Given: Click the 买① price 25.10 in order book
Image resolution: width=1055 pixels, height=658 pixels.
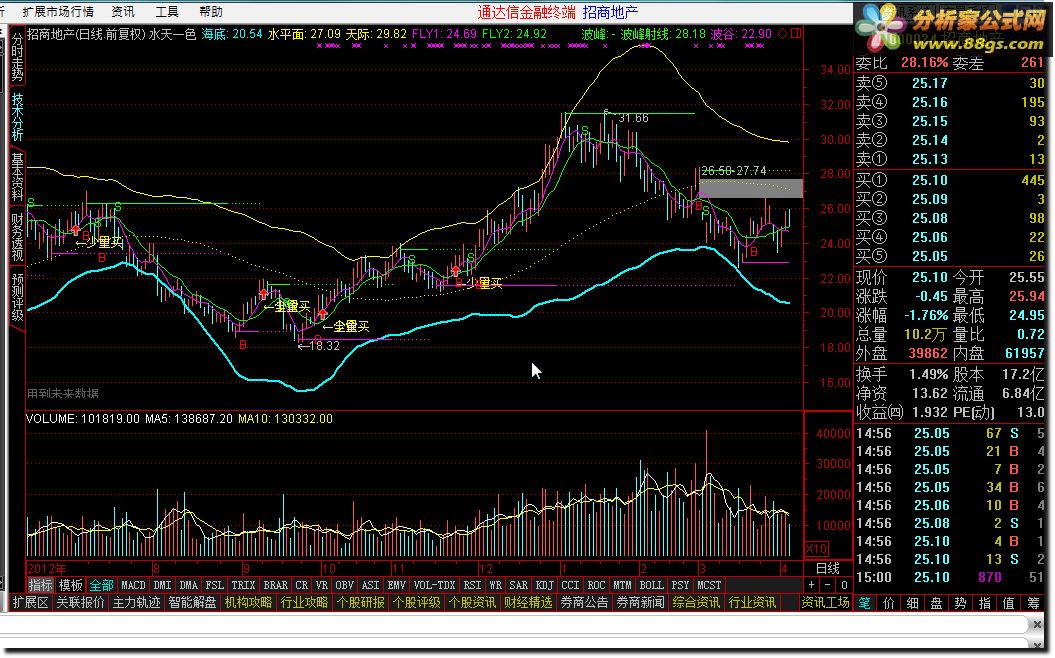Looking at the screenshot, I should (930, 180).
